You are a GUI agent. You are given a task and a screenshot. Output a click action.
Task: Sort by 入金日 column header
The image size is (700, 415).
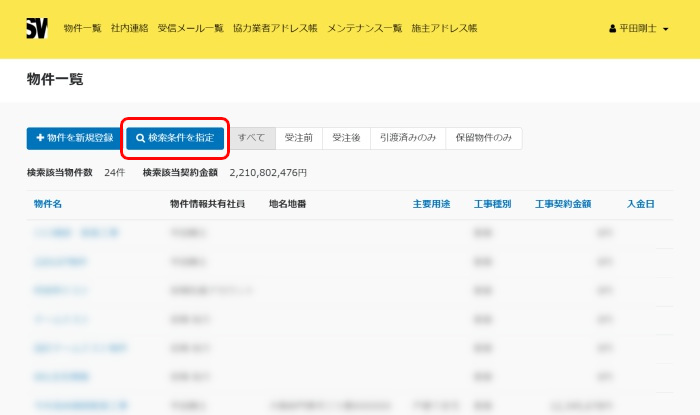tap(641, 204)
